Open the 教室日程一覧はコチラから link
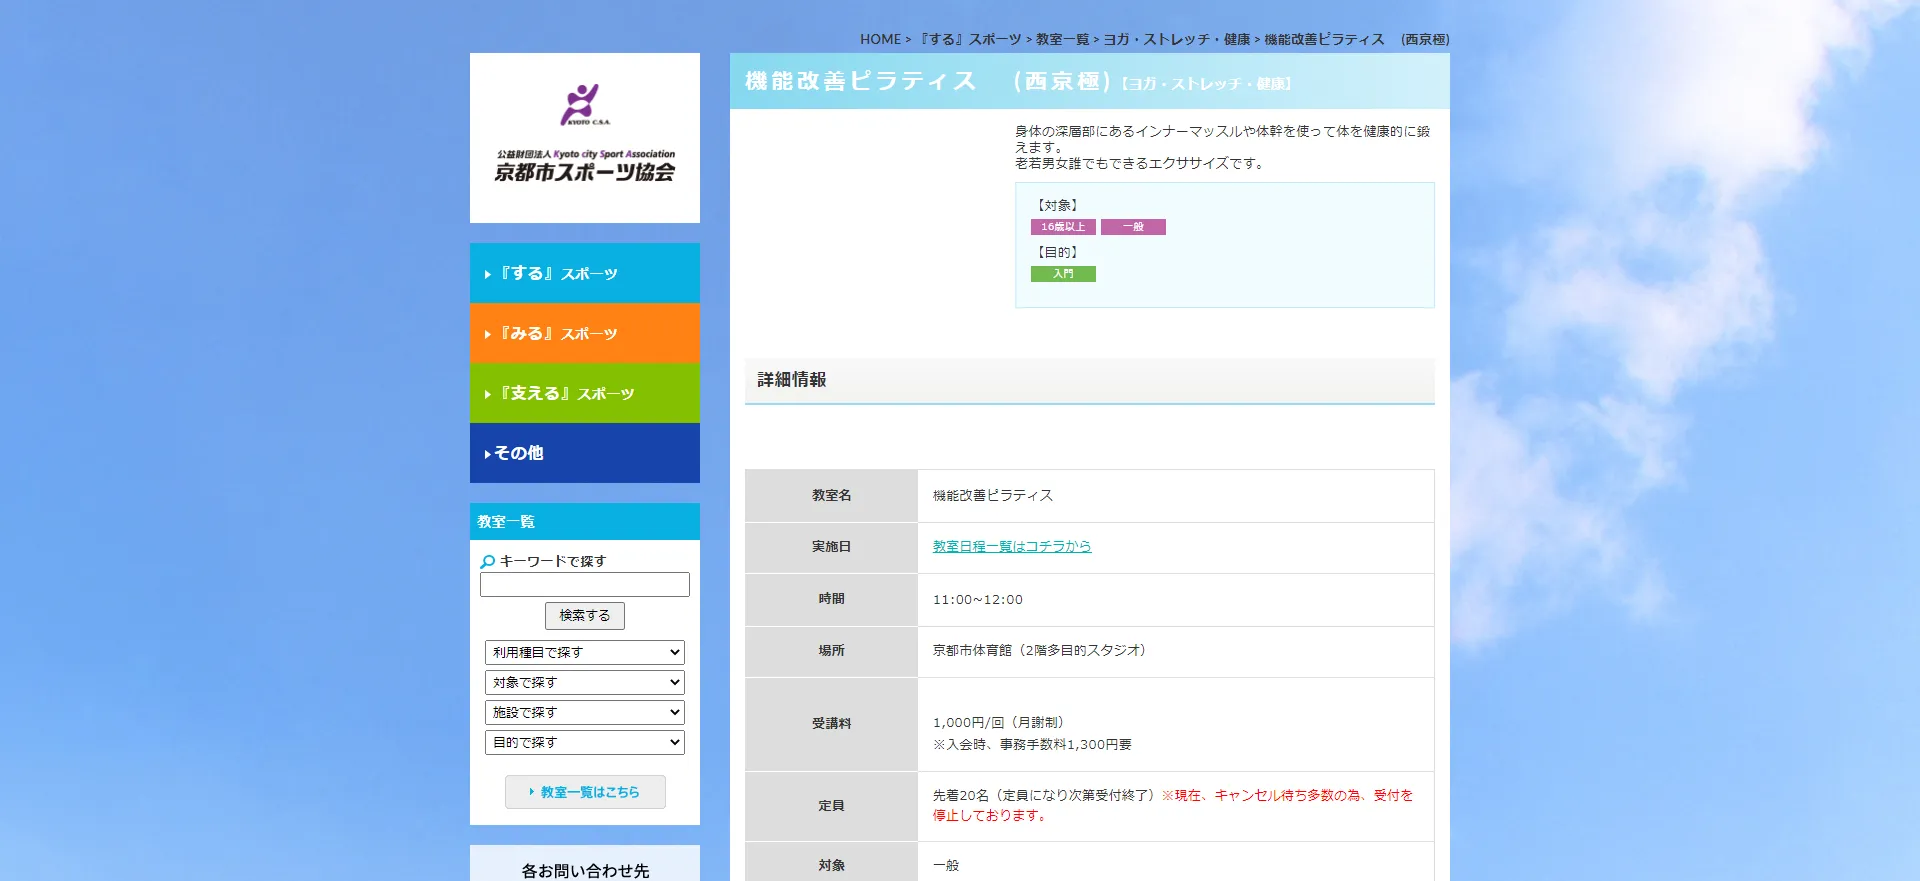The height and width of the screenshot is (881, 1920). (x=1011, y=547)
